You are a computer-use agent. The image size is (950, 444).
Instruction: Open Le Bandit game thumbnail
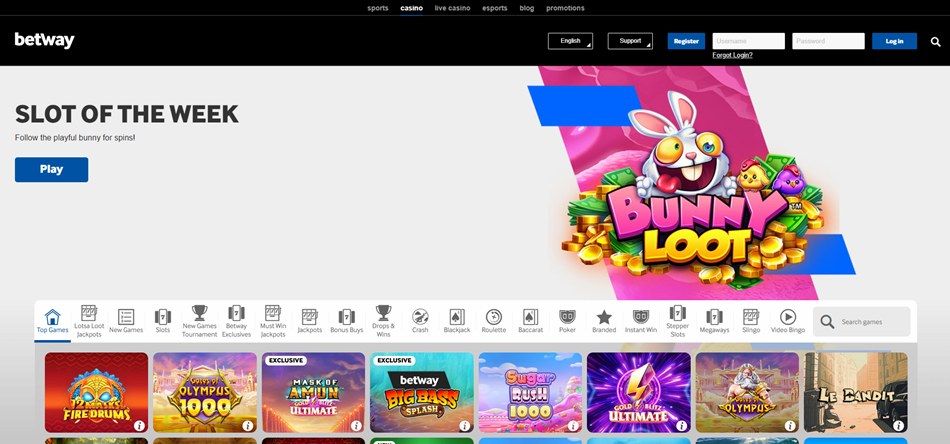pyautogui.click(x=855, y=393)
